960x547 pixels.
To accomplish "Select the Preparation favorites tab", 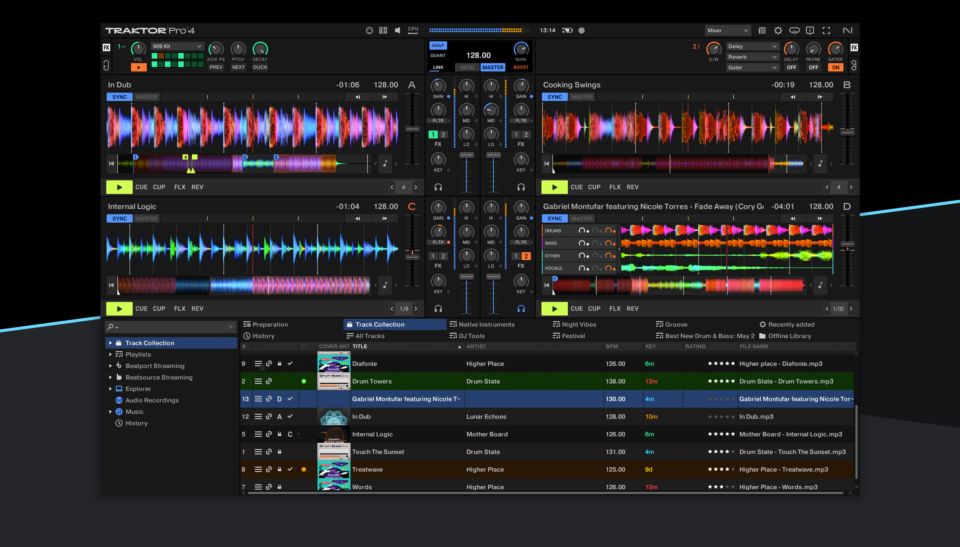I will coord(265,324).
